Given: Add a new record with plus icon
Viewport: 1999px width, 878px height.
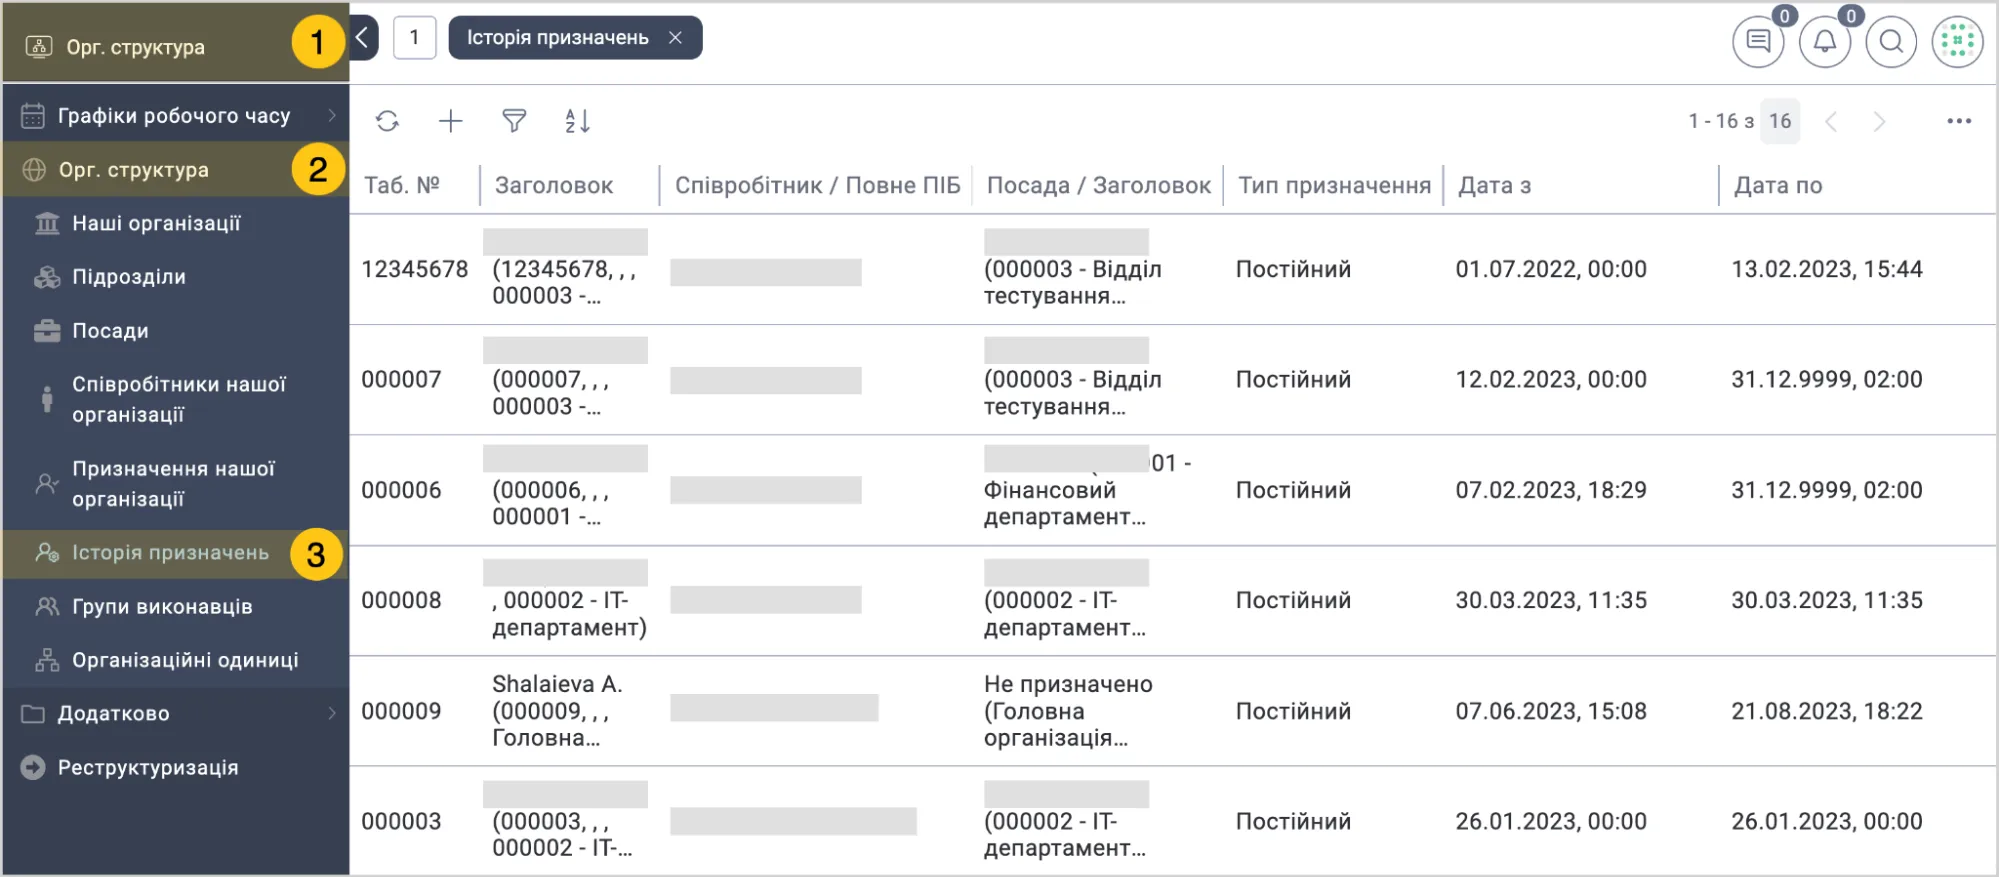Looking at the screenshot, I should [x=451, y=121].
